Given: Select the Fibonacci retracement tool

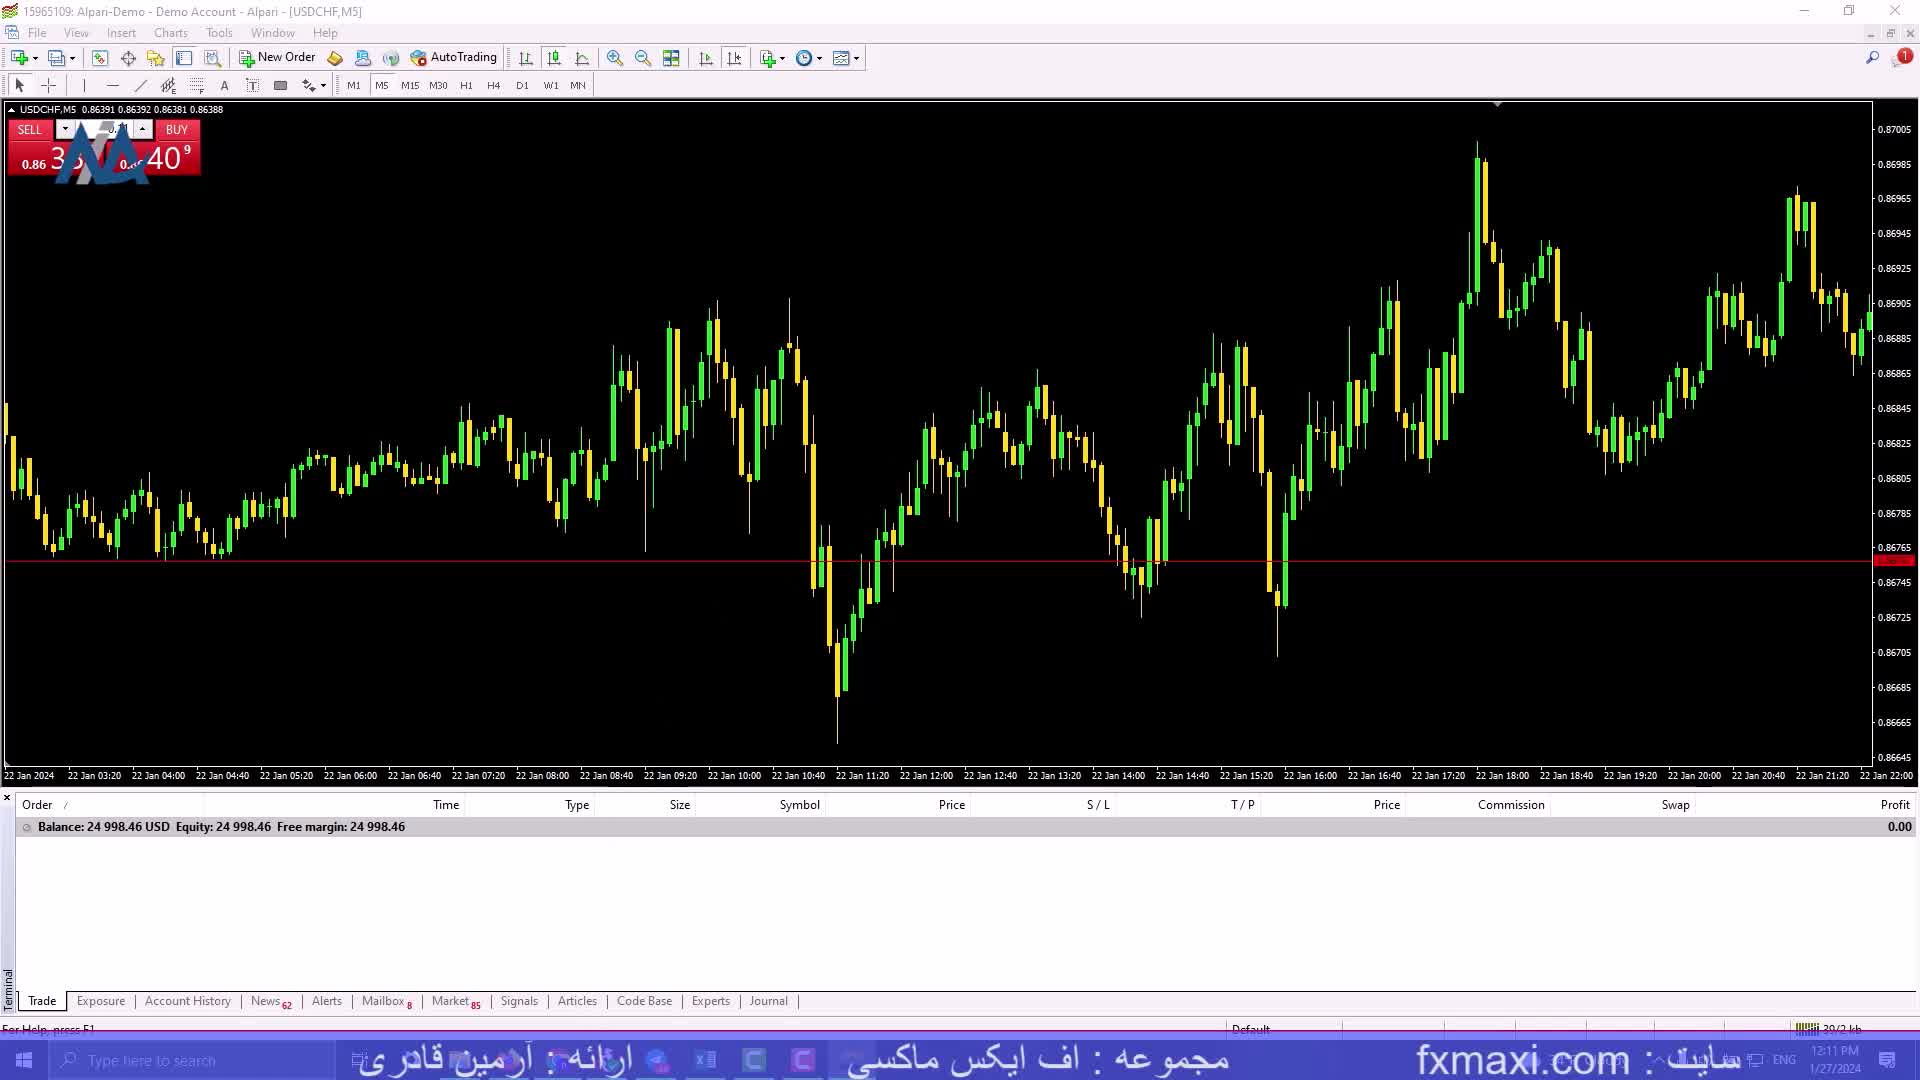Looking at the screenshot, I should [196, 86].
